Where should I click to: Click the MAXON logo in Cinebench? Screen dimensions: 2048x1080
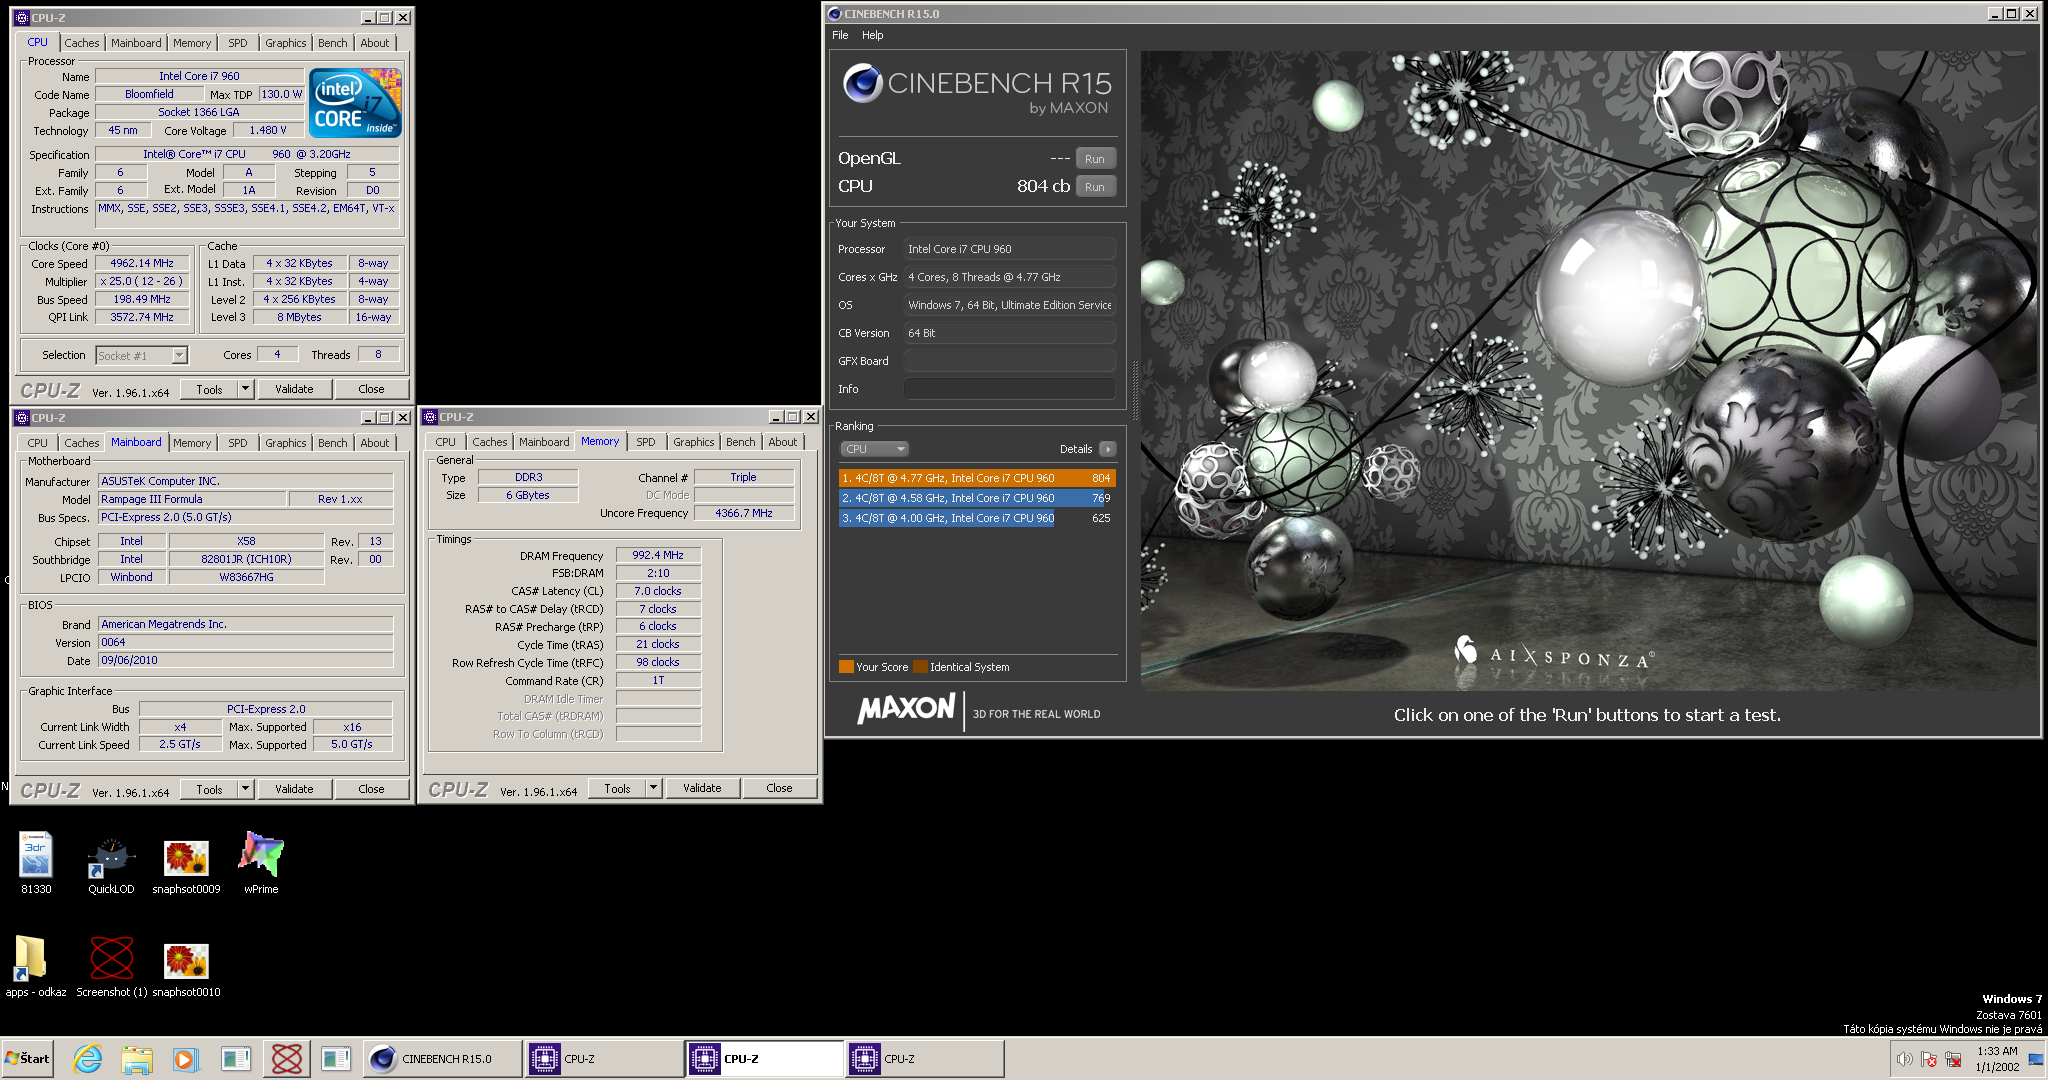906,709
